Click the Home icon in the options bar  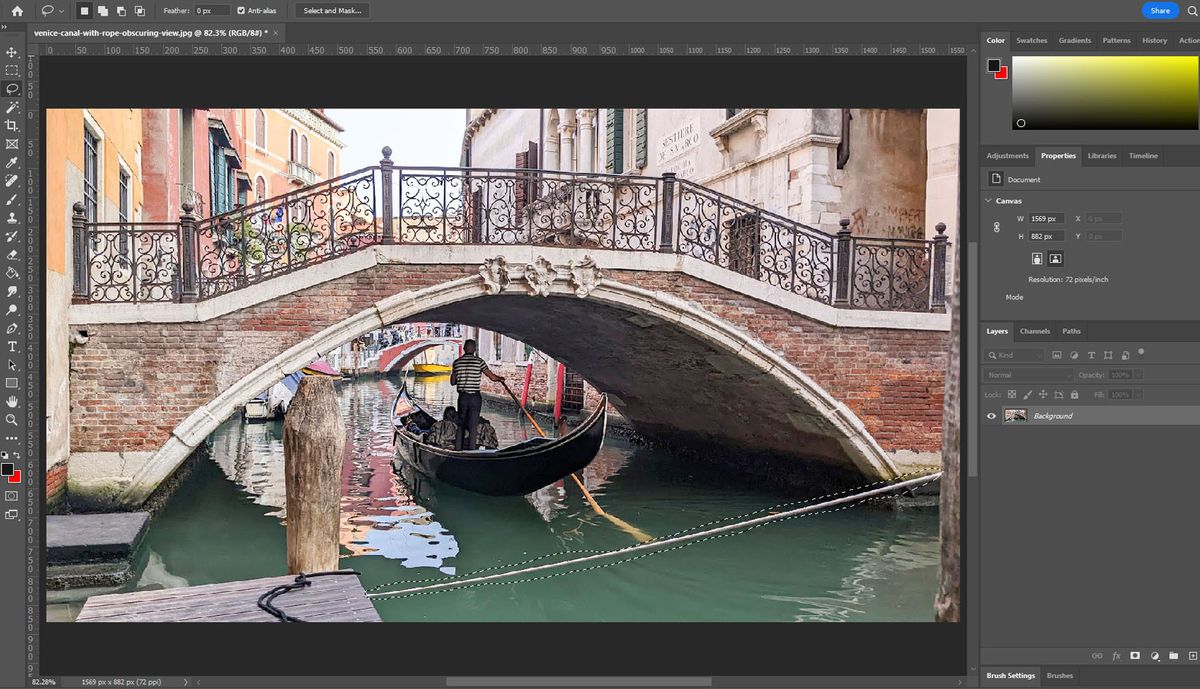click(x=18, y=10)
